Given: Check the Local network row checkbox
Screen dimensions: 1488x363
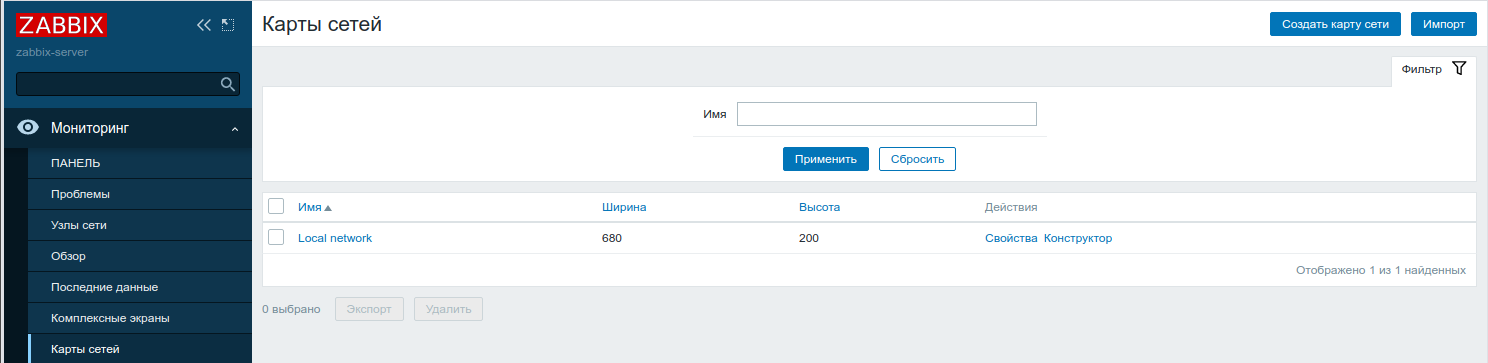Looking at the screenshot, I should pyautogui.click(x=277, y=237).
